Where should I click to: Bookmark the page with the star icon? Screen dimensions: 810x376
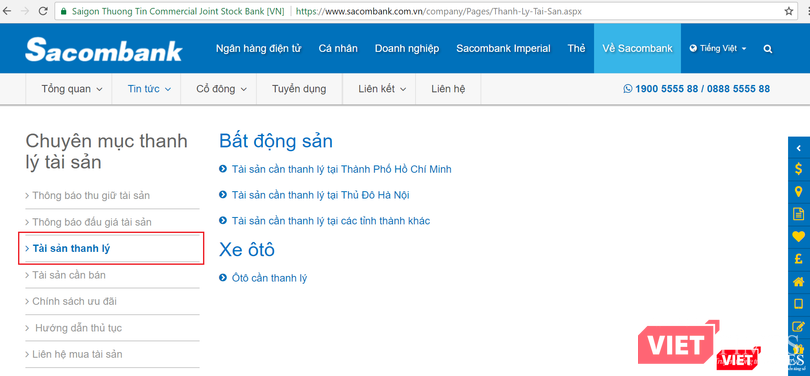coord(789,11)
